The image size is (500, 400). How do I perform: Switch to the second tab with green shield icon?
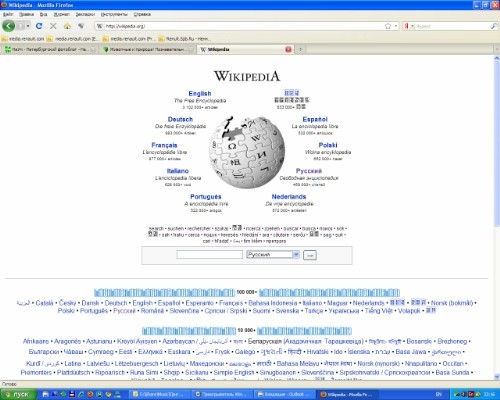[x=148, y=49]
